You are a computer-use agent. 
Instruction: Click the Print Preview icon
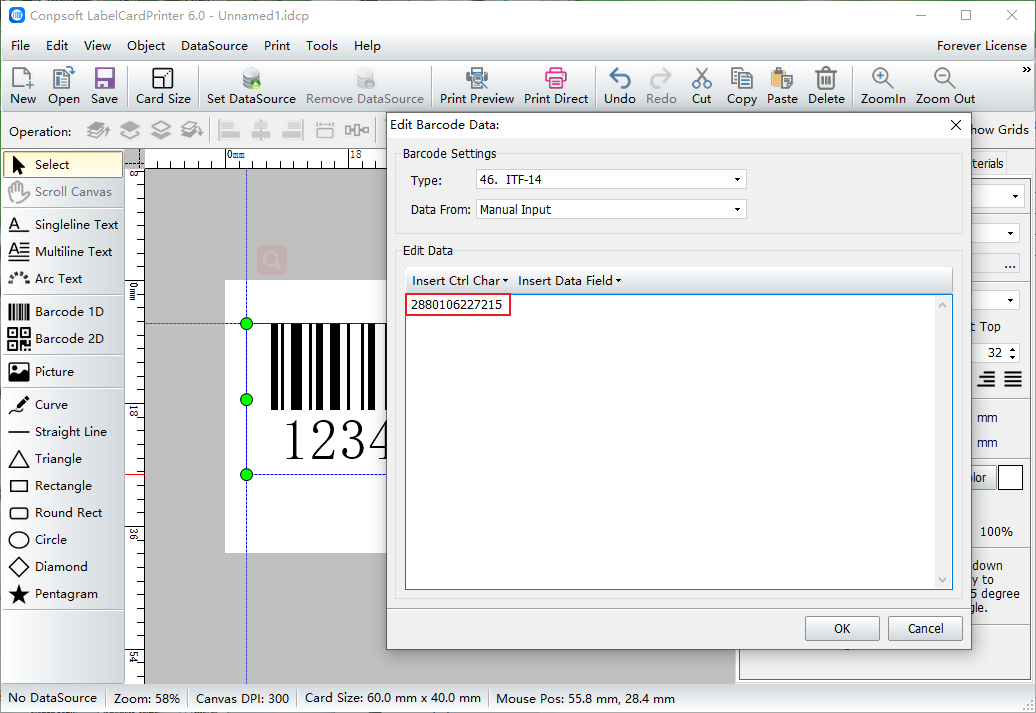point(476,86)
